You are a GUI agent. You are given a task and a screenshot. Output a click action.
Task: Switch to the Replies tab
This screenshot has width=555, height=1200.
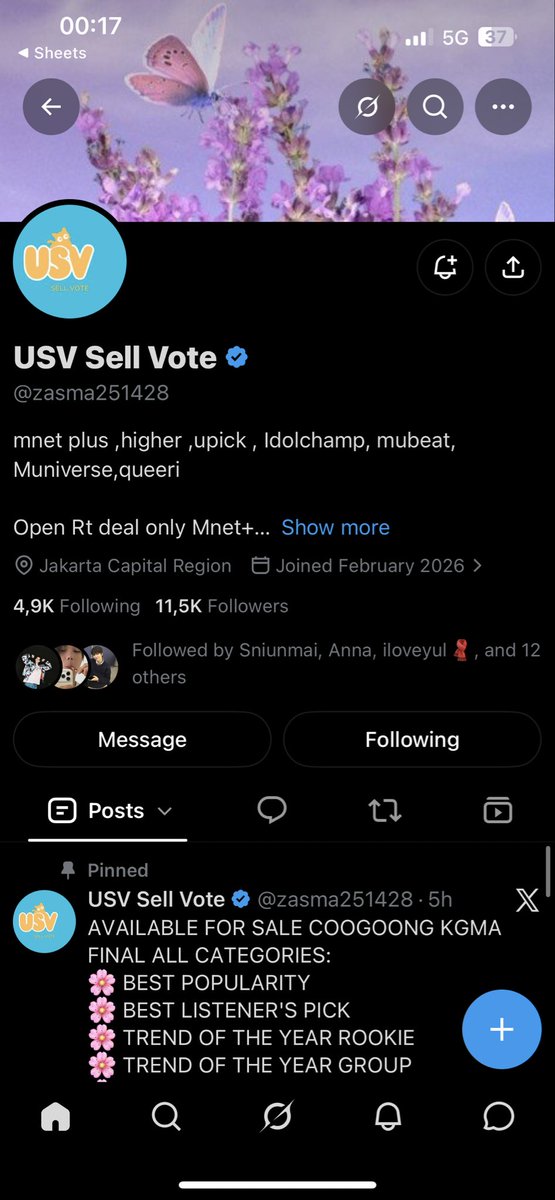(272, 810)
